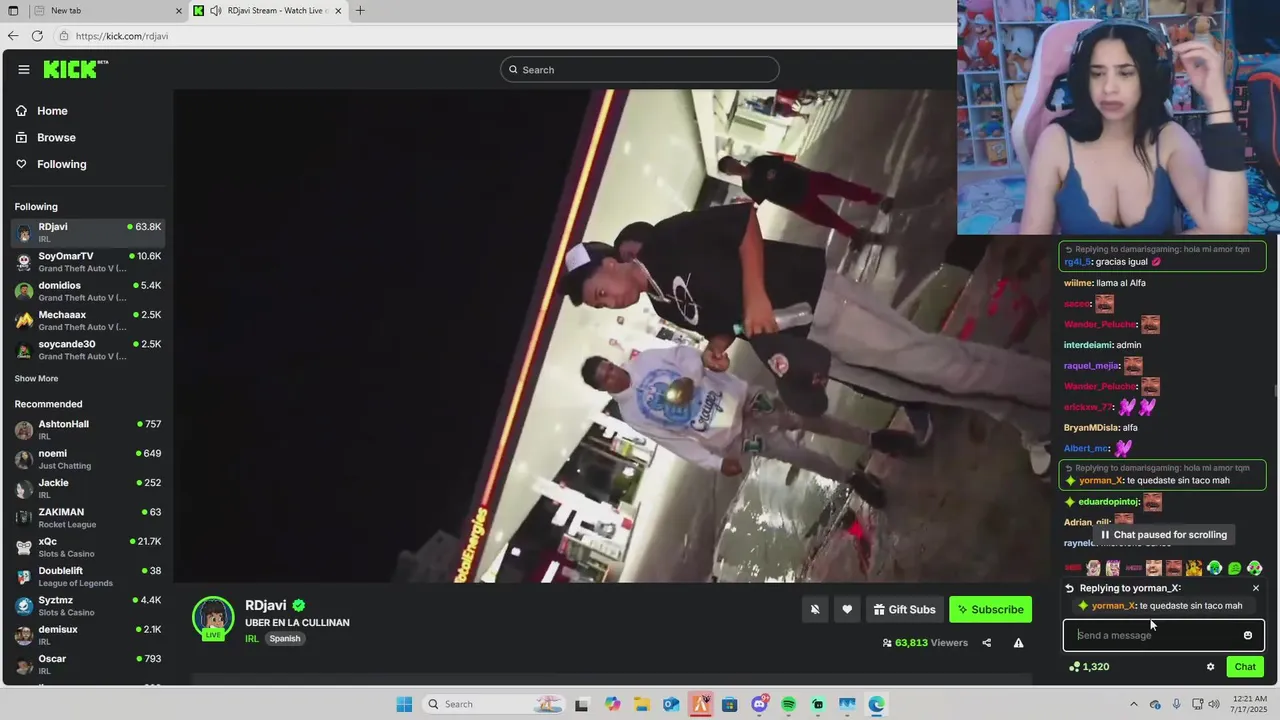Screen dimensions: 1280x720
Task: Open Mechaaax channel in sidebar
Action: click(x=88, y=320)
